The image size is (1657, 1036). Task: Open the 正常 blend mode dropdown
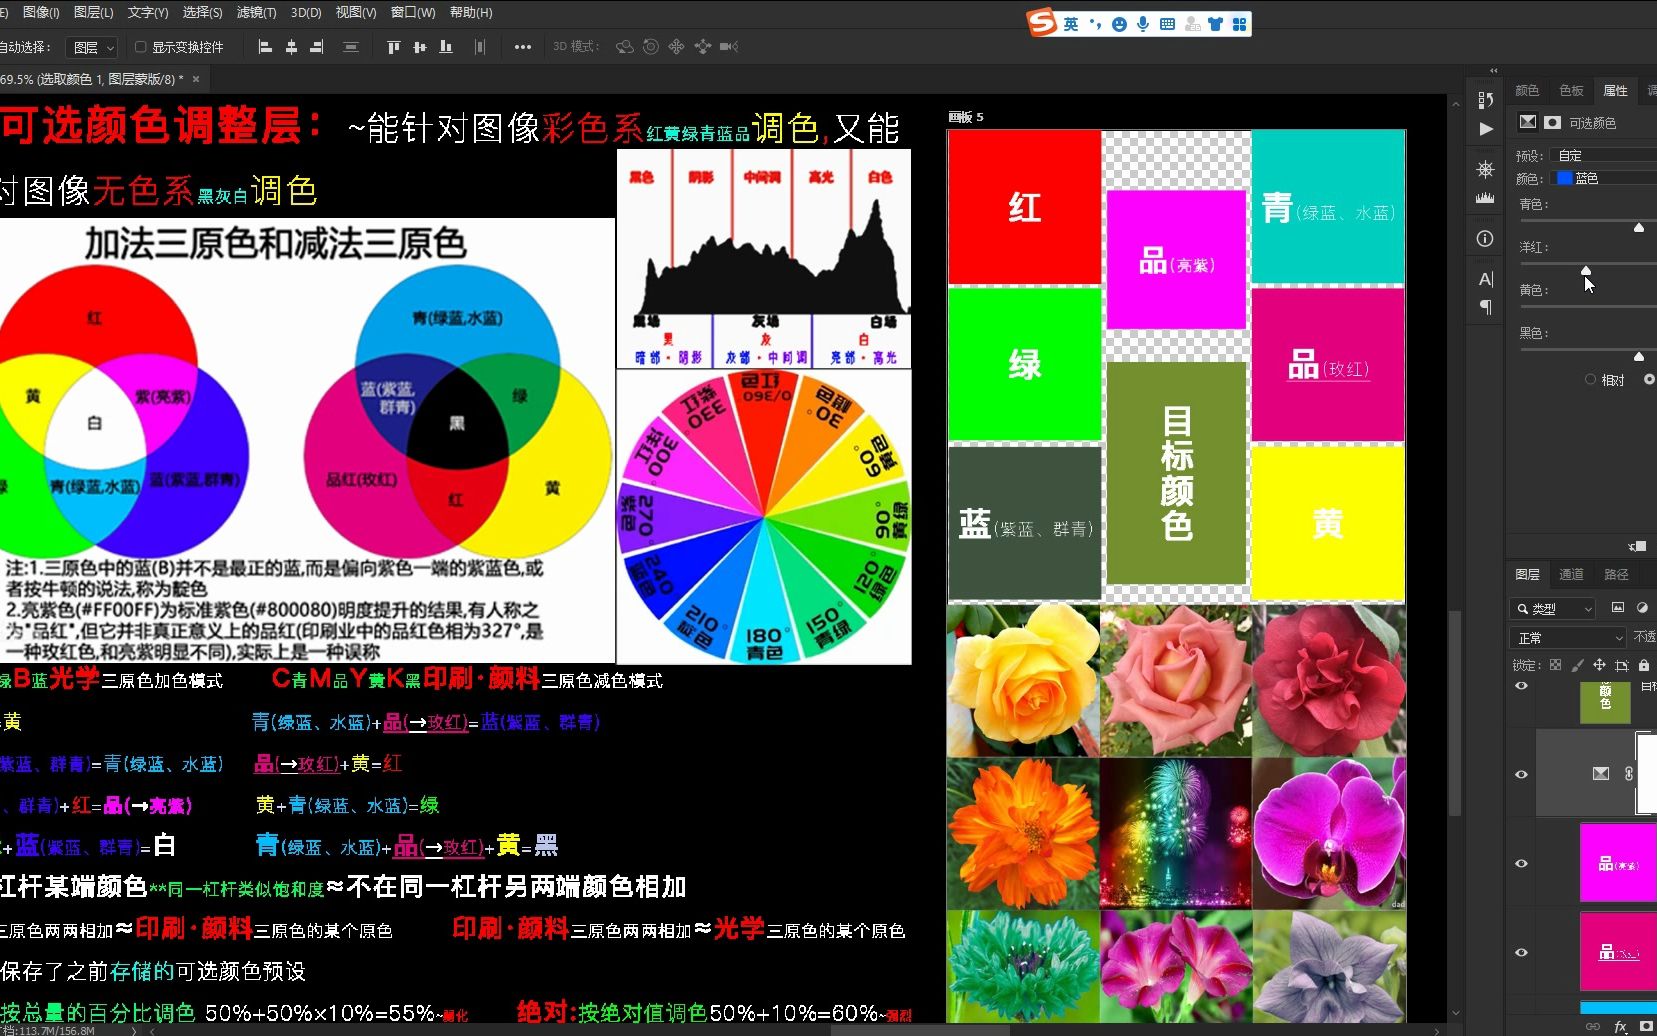click(x=1568, y=638)
